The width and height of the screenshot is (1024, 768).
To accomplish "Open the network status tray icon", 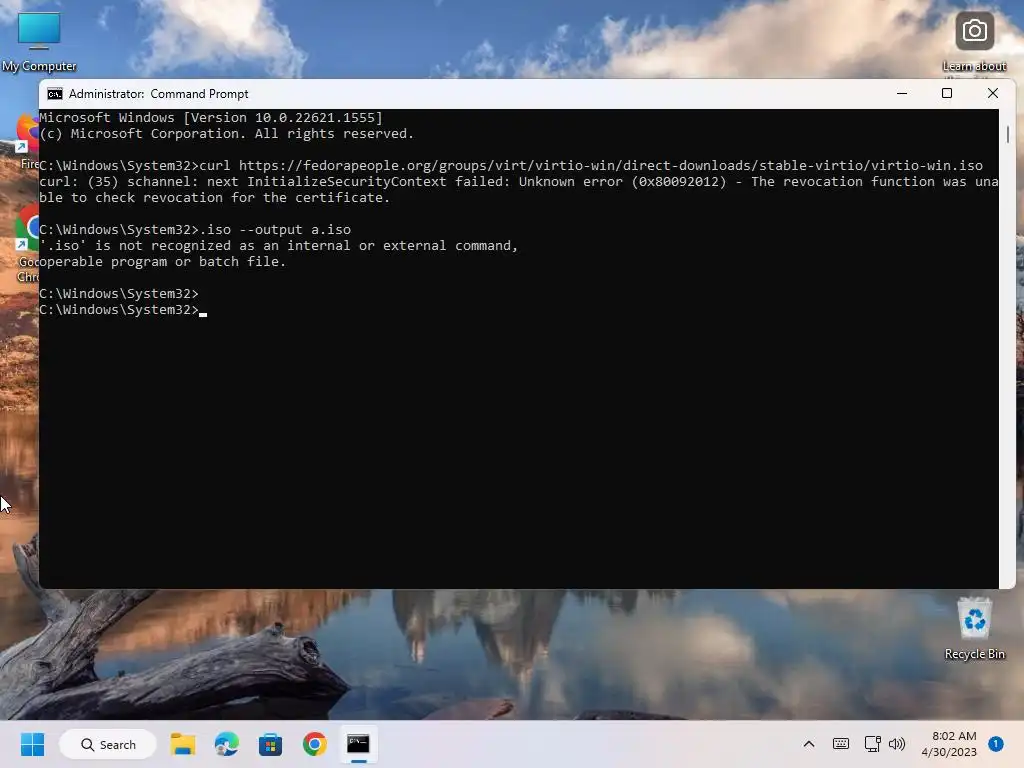I will [x=872, y=744].
